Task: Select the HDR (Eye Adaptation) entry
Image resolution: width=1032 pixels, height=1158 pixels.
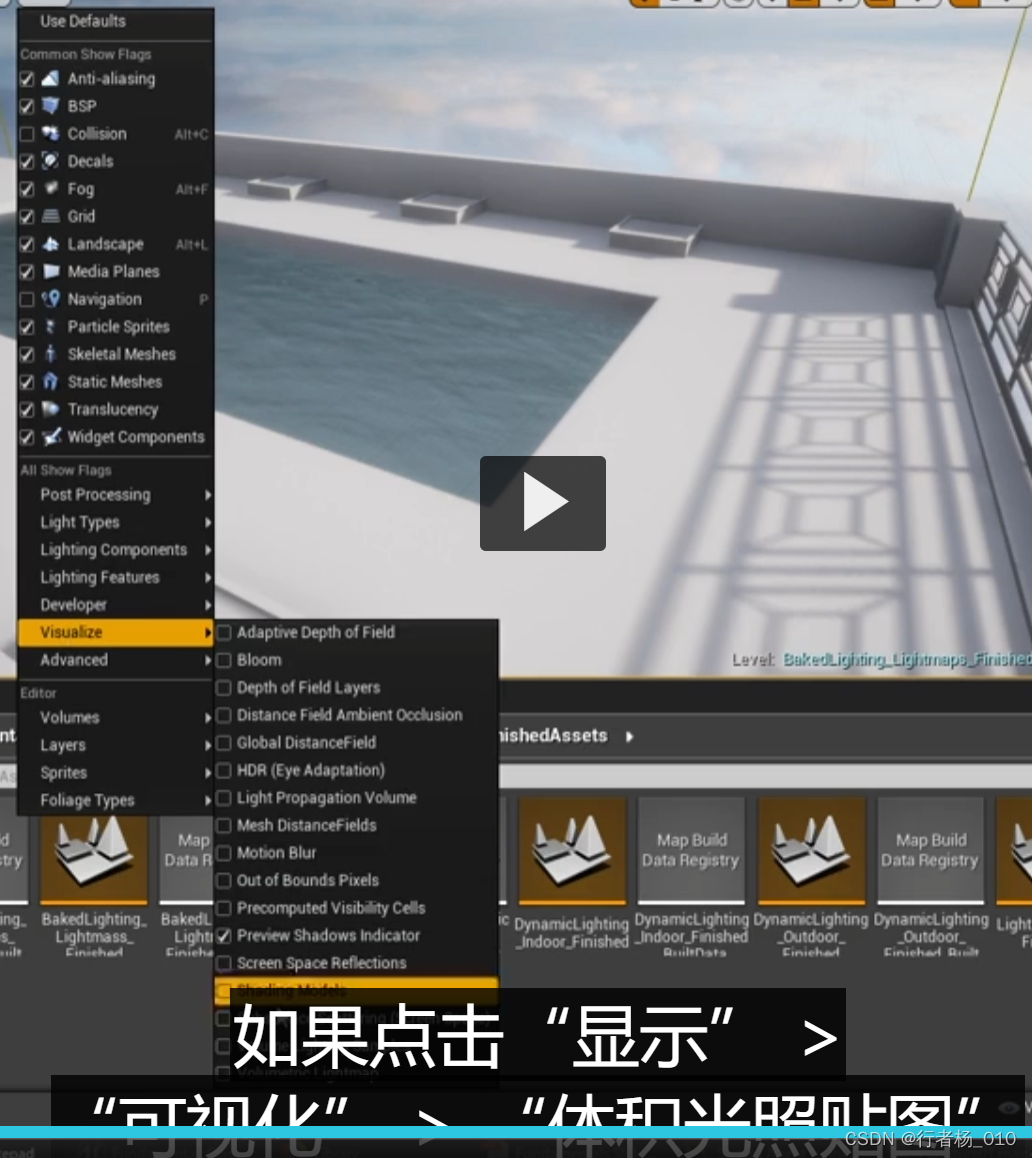Action: tap(357, 770)
